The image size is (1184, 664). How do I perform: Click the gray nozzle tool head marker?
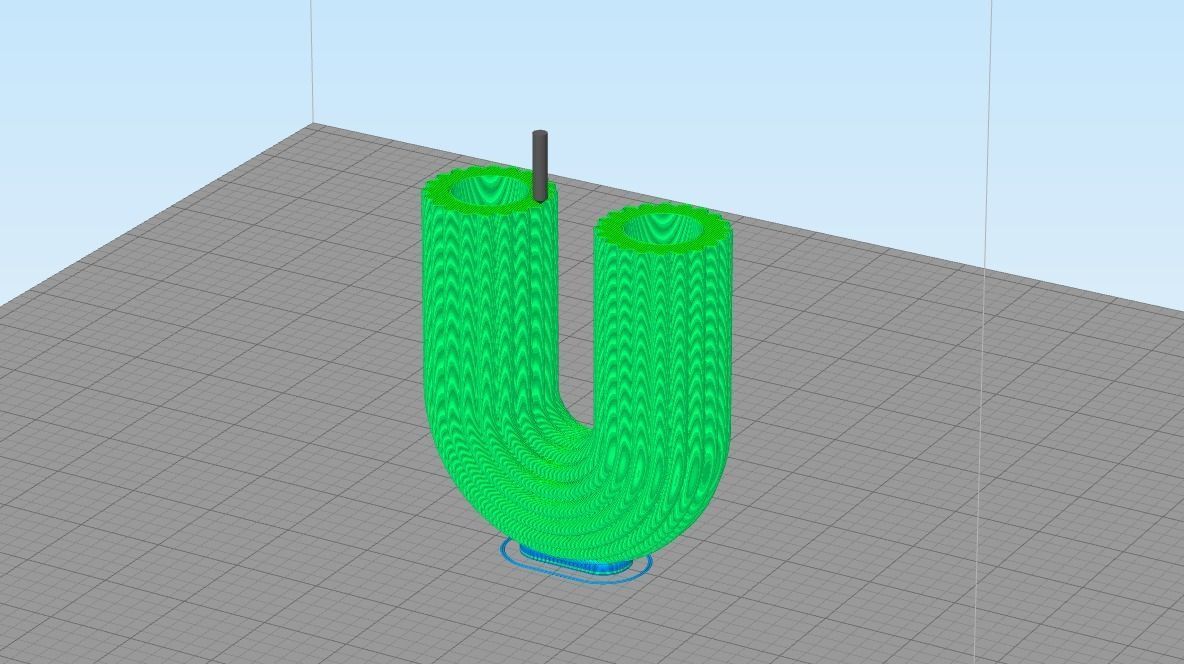coord(539,166)
